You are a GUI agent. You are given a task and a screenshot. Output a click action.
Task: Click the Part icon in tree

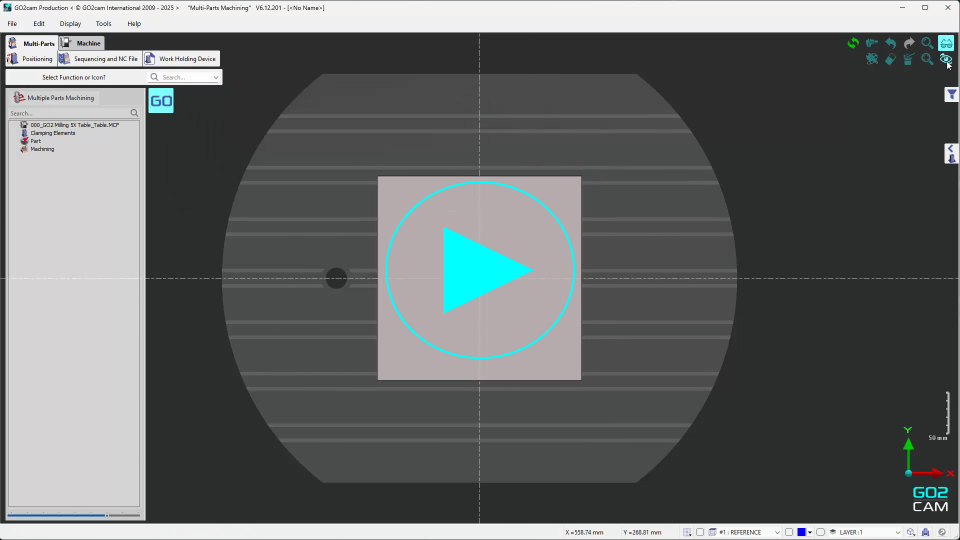coord(24,141)
